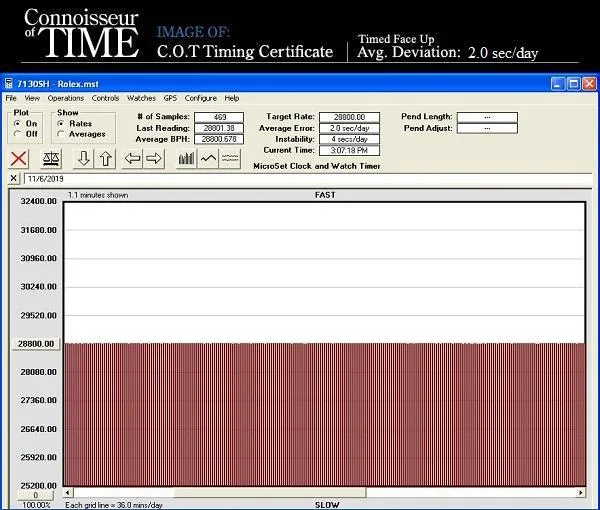Click the FAST label above the graph

pyautogui.click(x=325, y=195)
